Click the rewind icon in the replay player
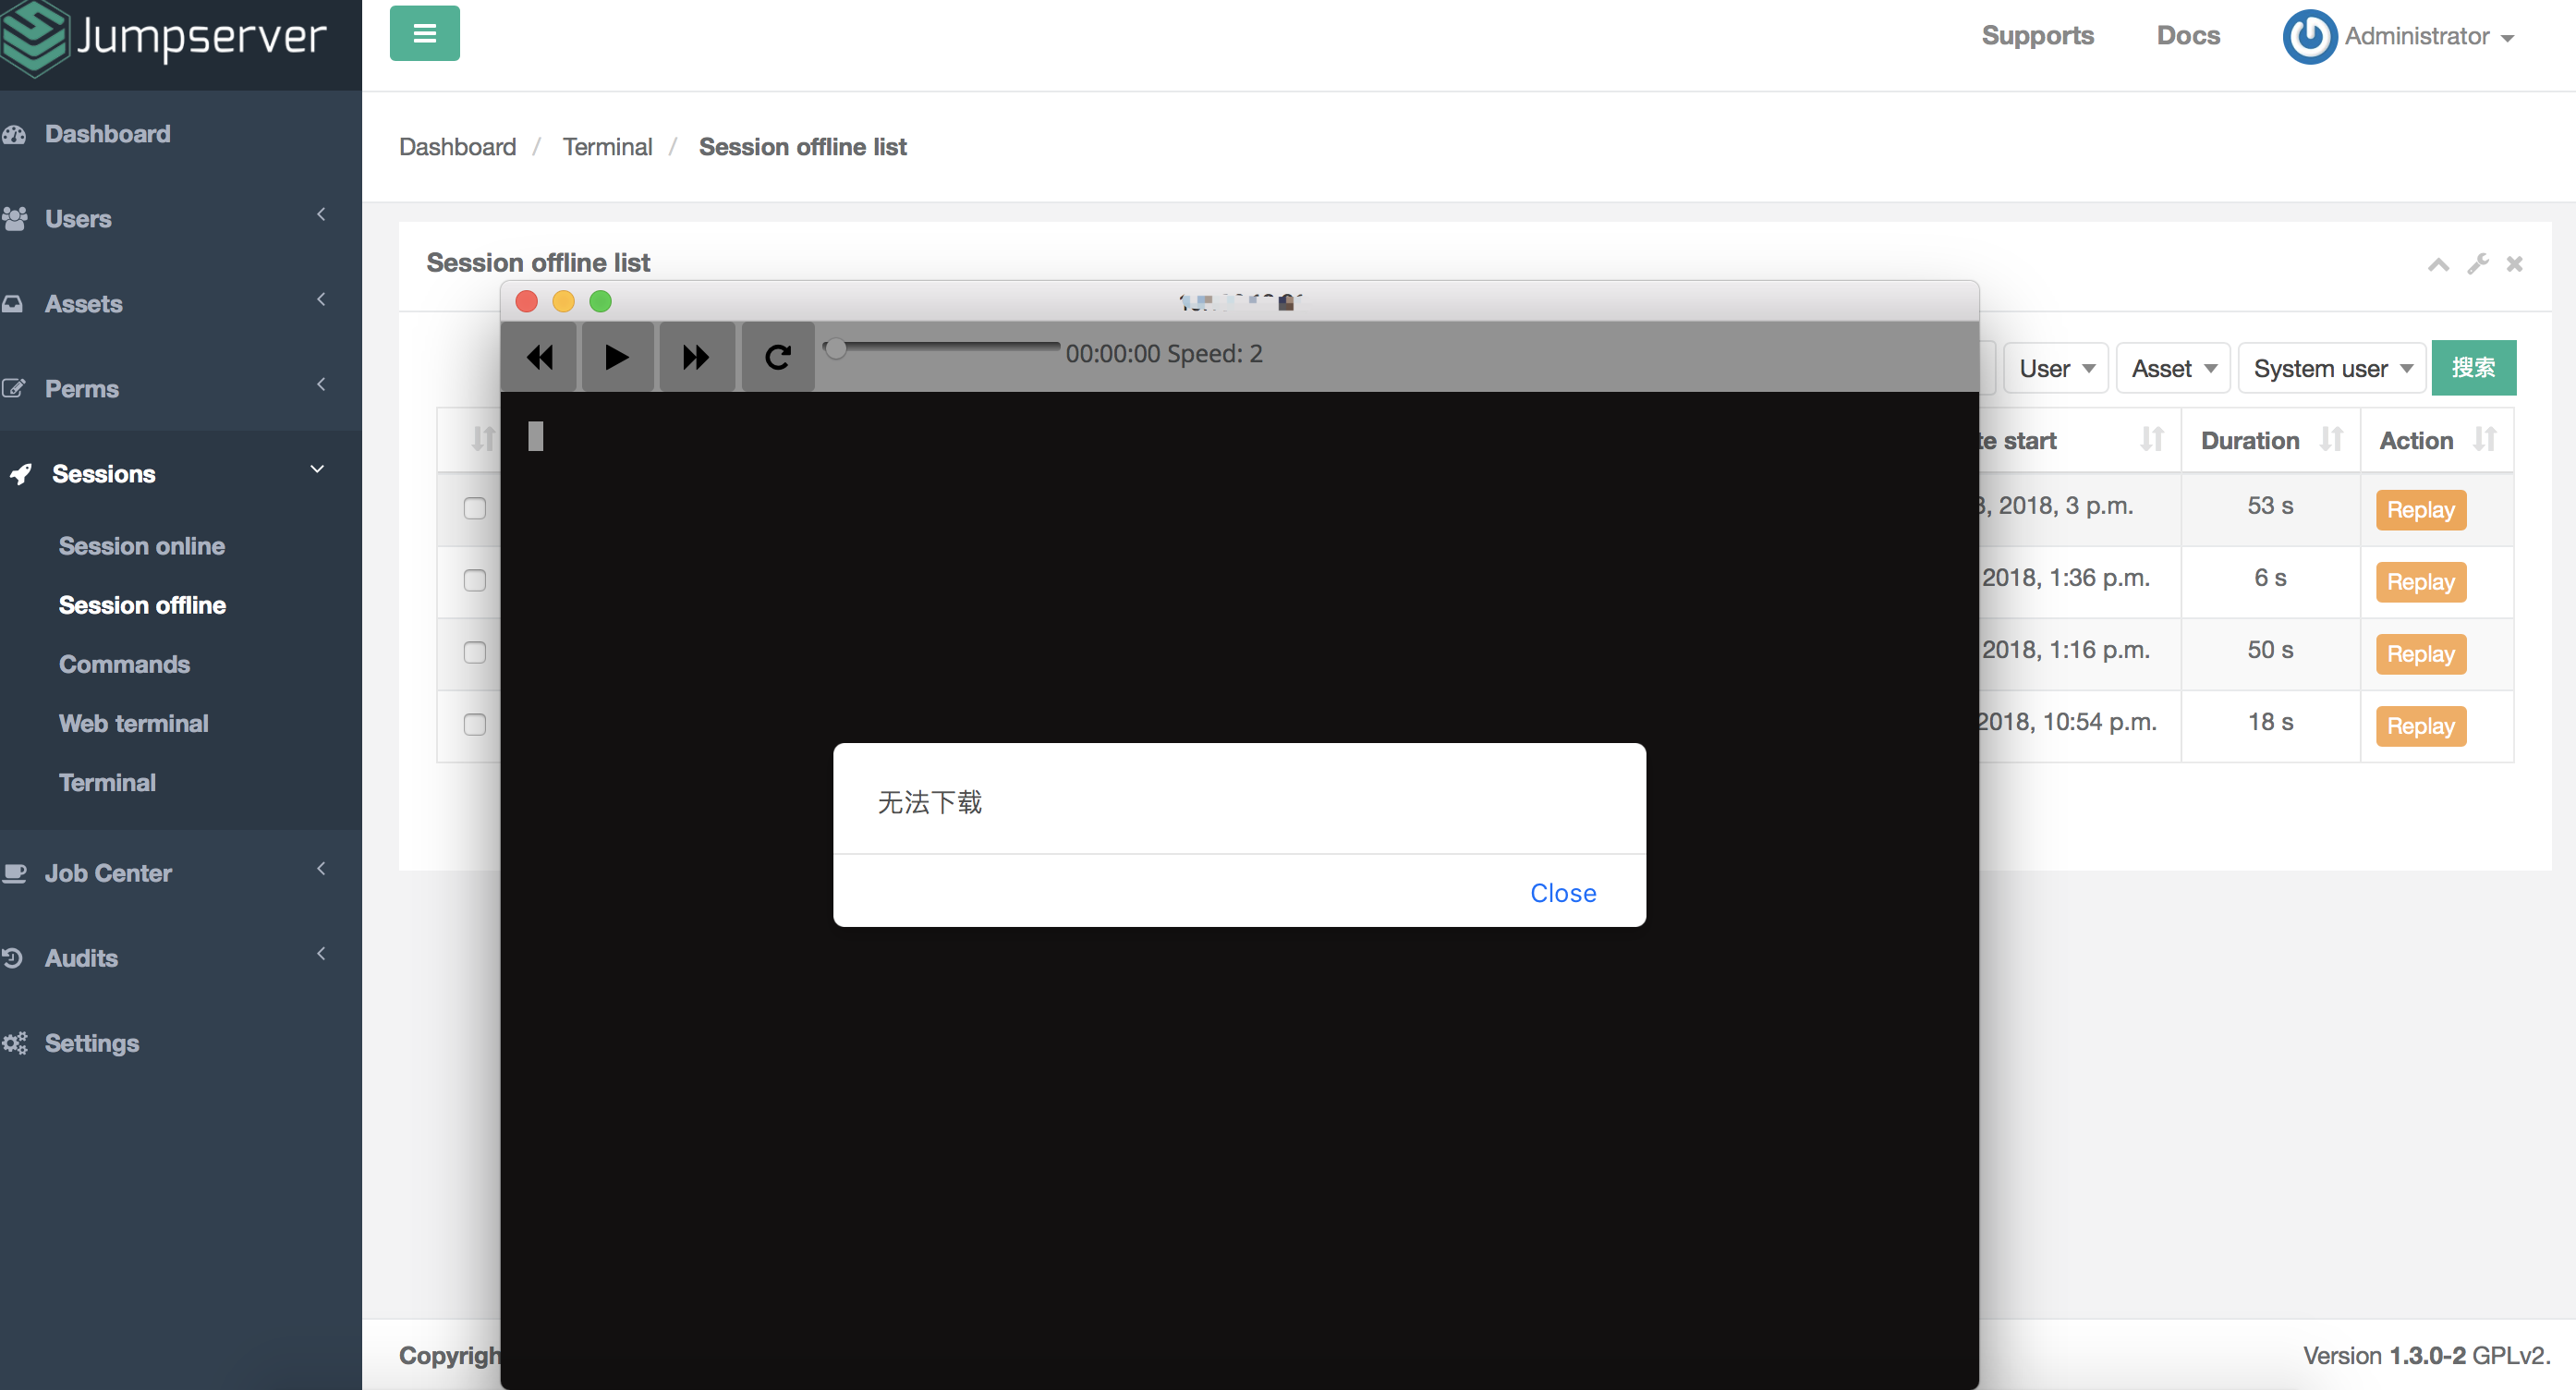Image resolution: width=2576 pixels, height=1390 pixels. tap(539, 357)
